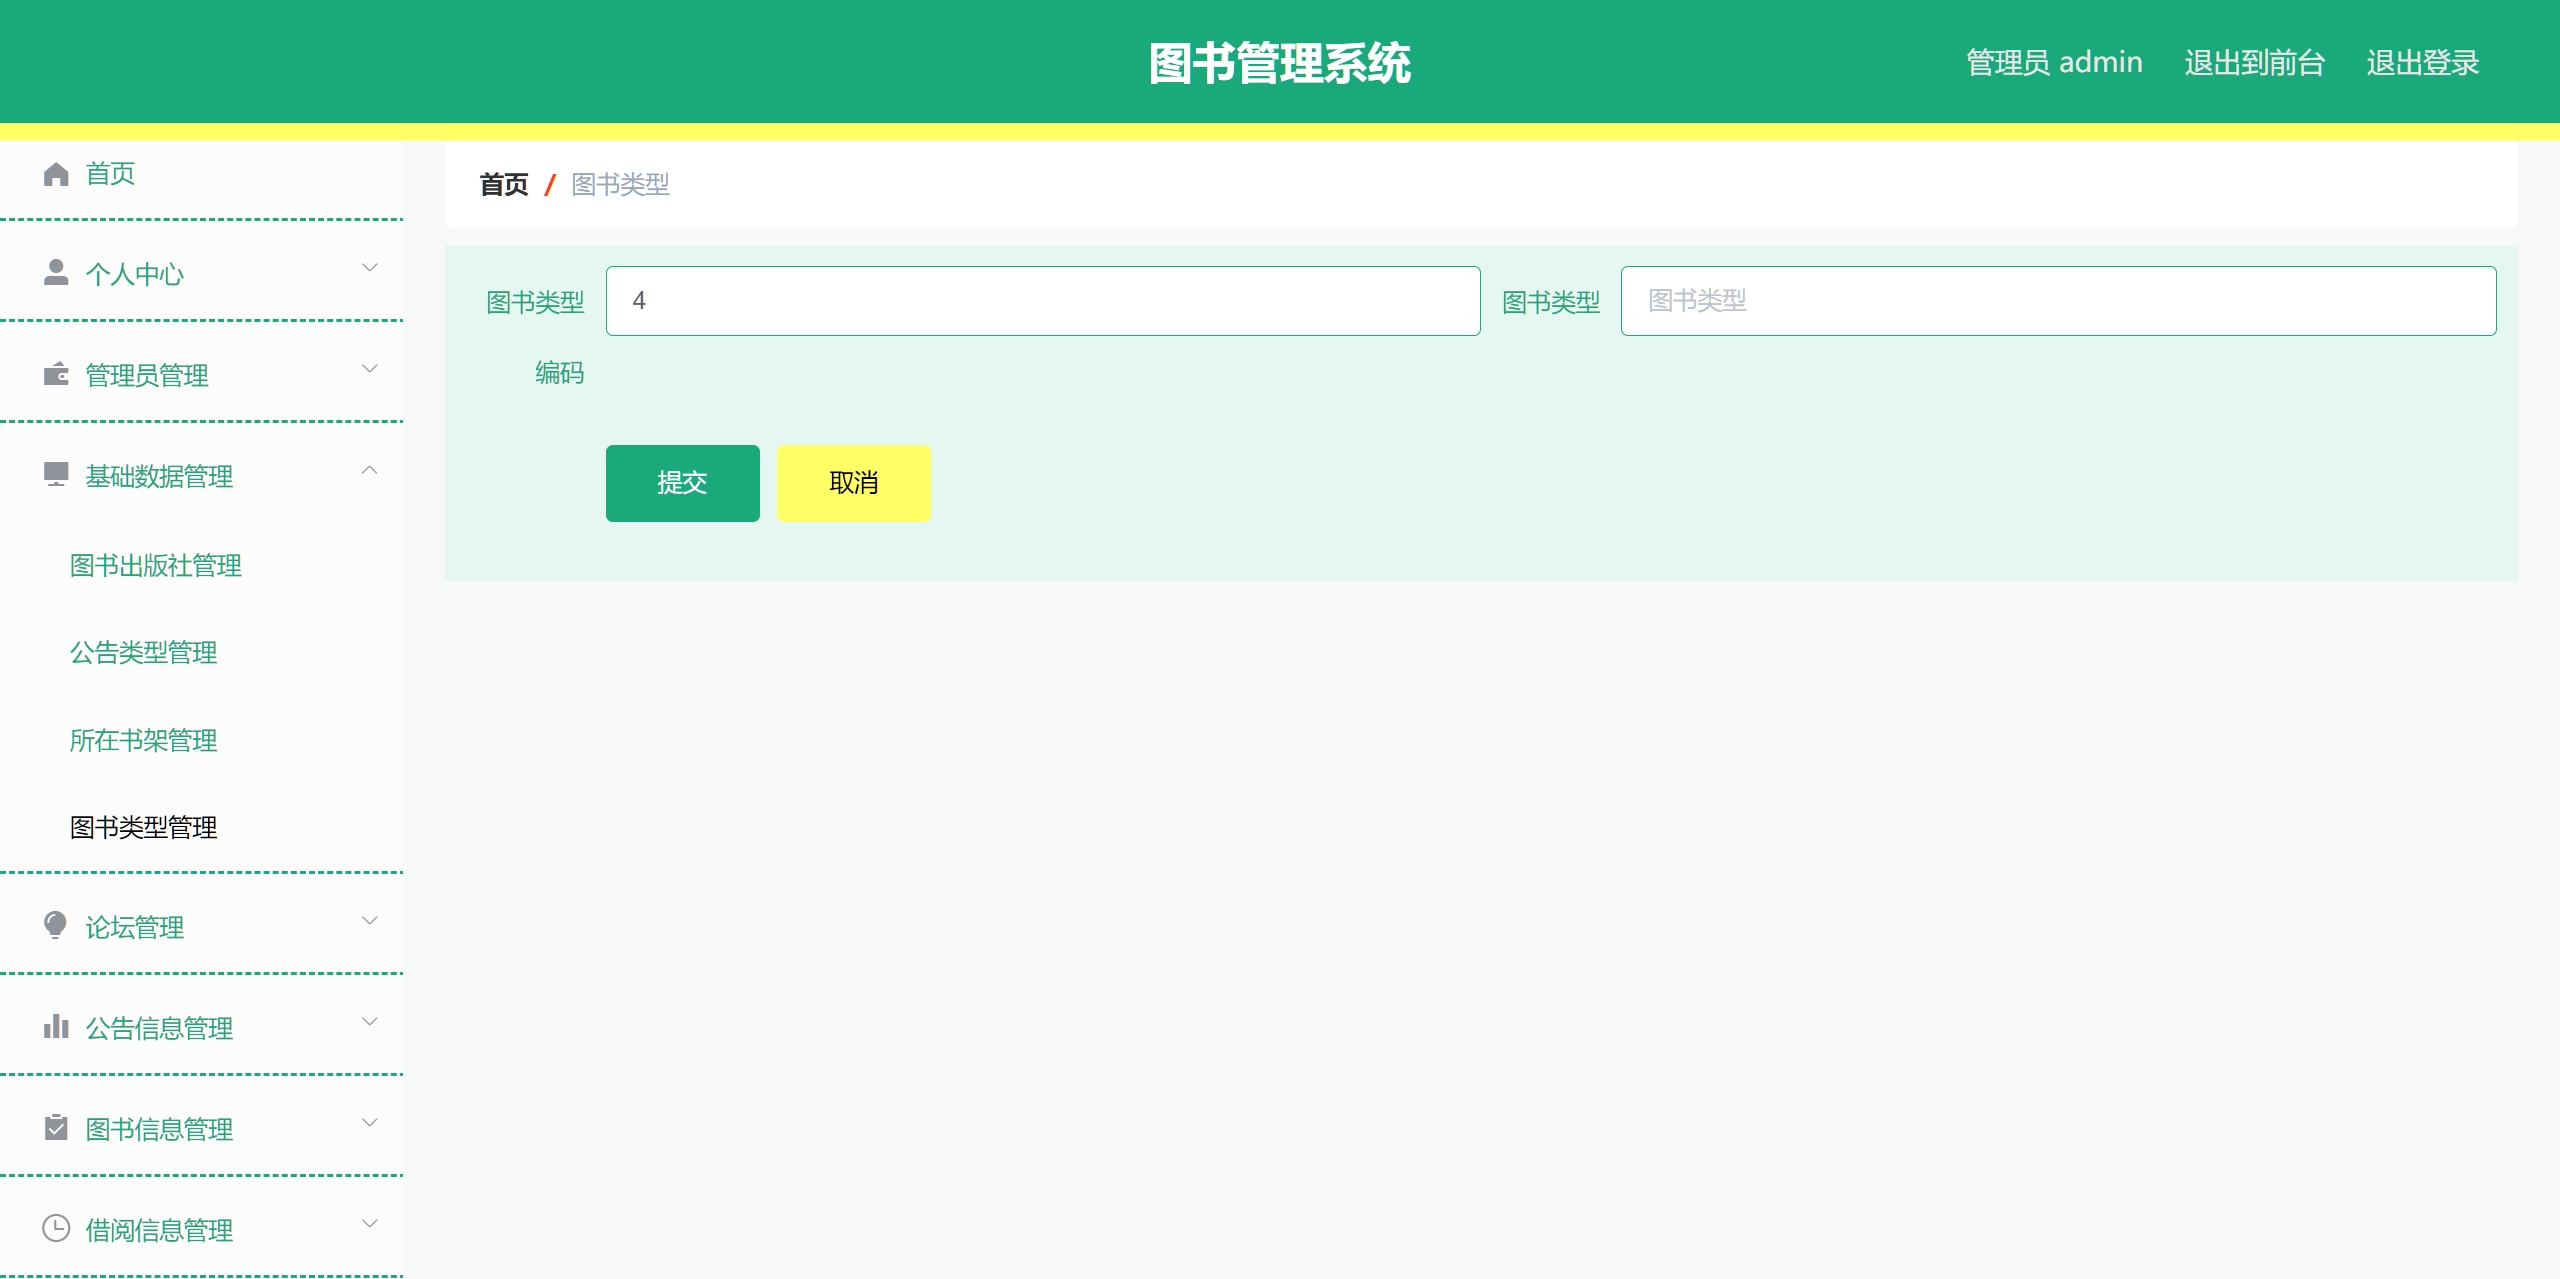
Task: Open 图书出版社管理 submenu item
Action: pyautogui.click(x=155, y=566)
